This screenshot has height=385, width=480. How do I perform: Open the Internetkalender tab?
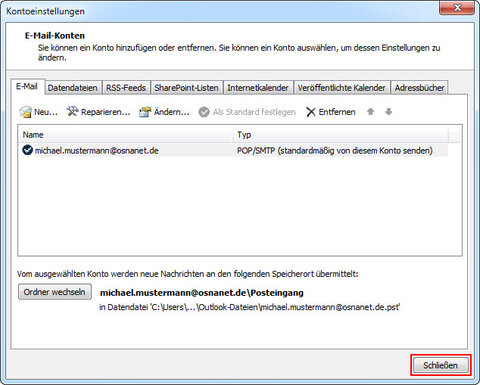(x=258, y=88)
